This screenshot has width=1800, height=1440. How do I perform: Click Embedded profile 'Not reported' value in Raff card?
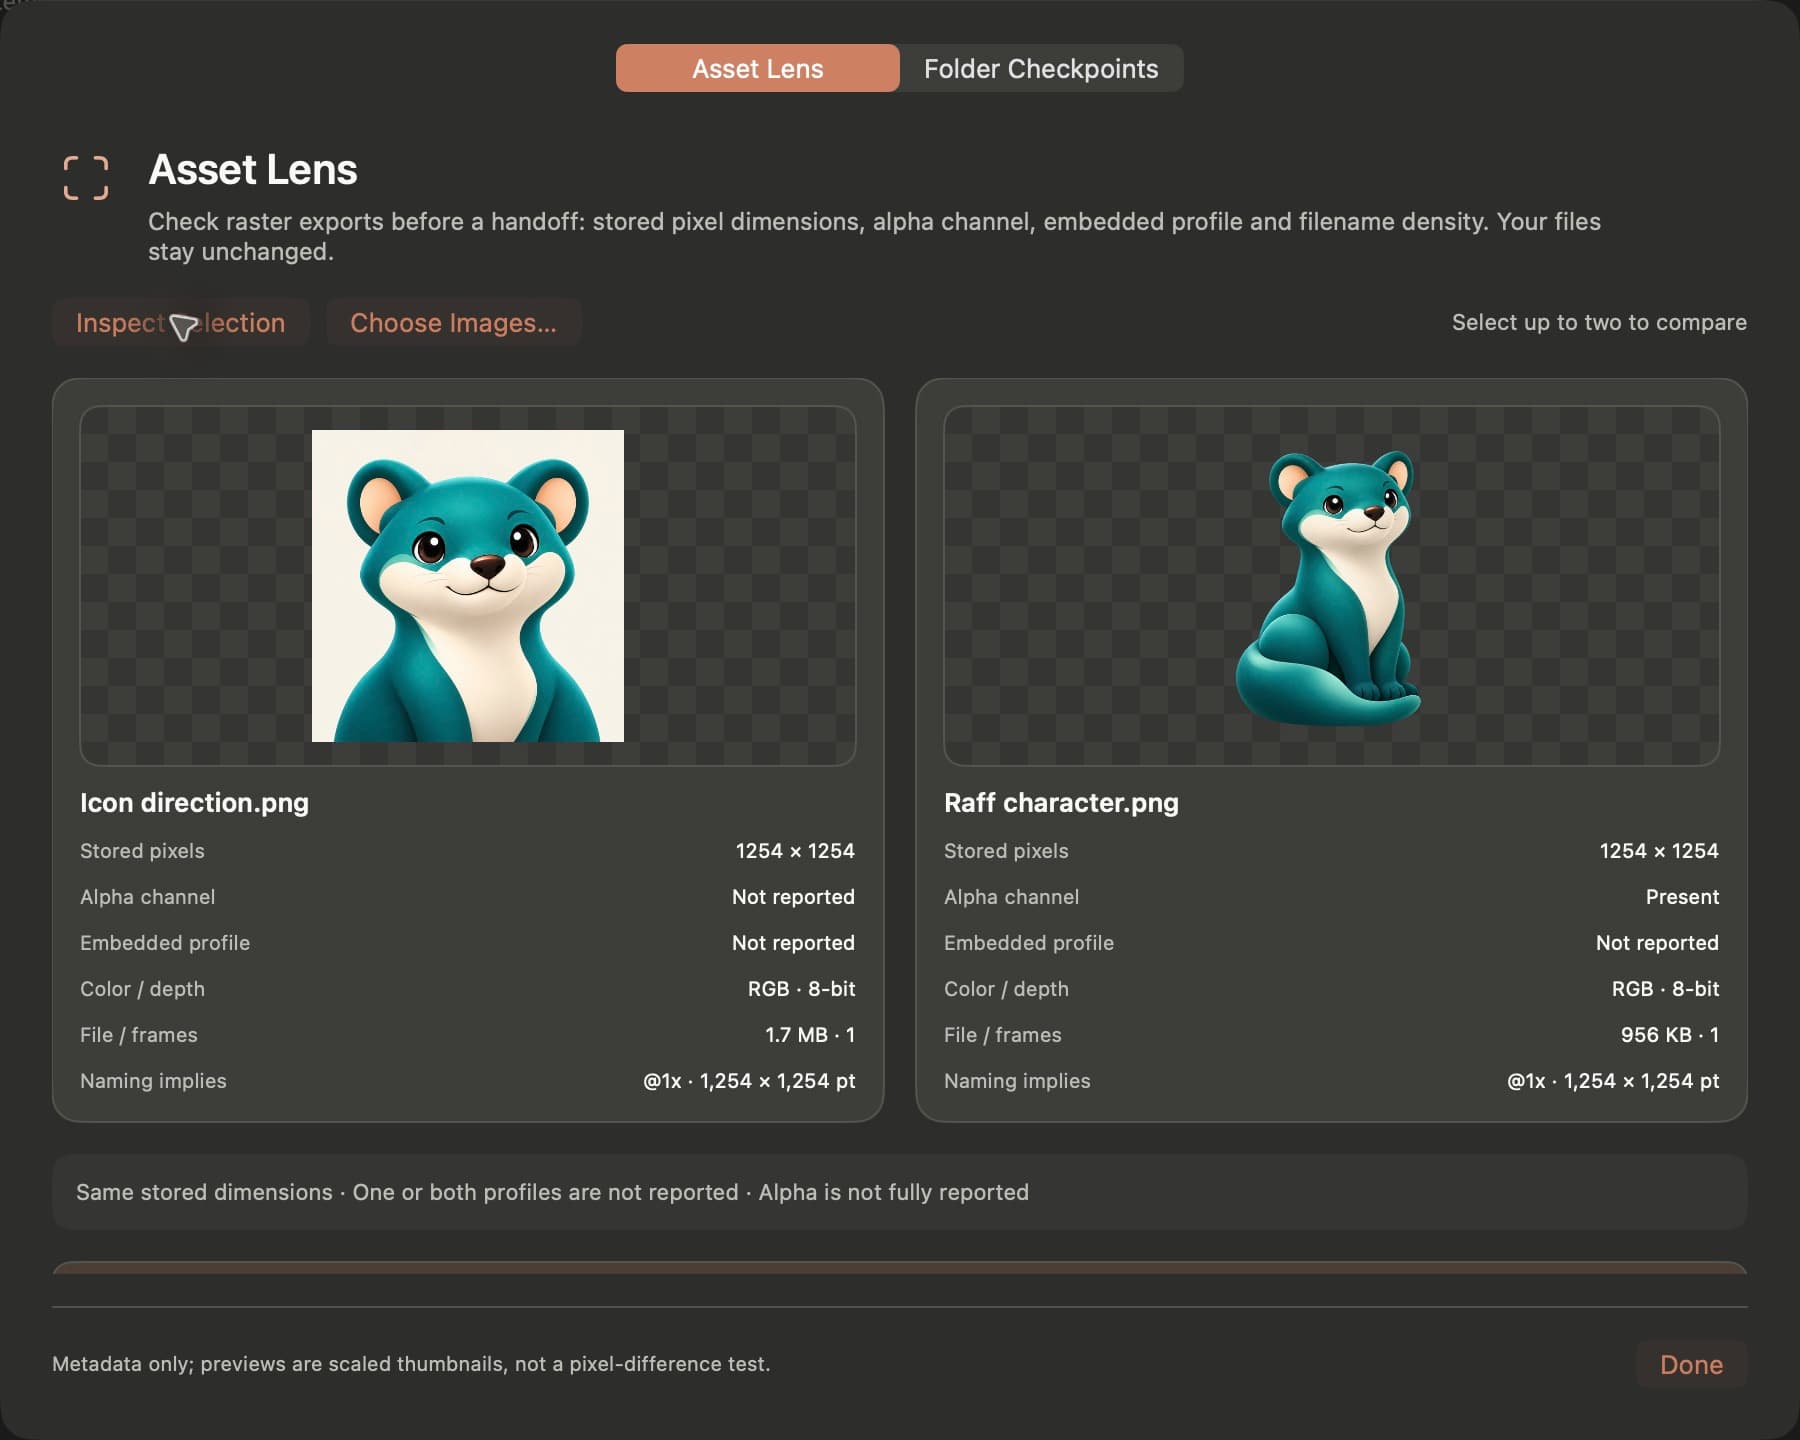(x=1657, y=943)
